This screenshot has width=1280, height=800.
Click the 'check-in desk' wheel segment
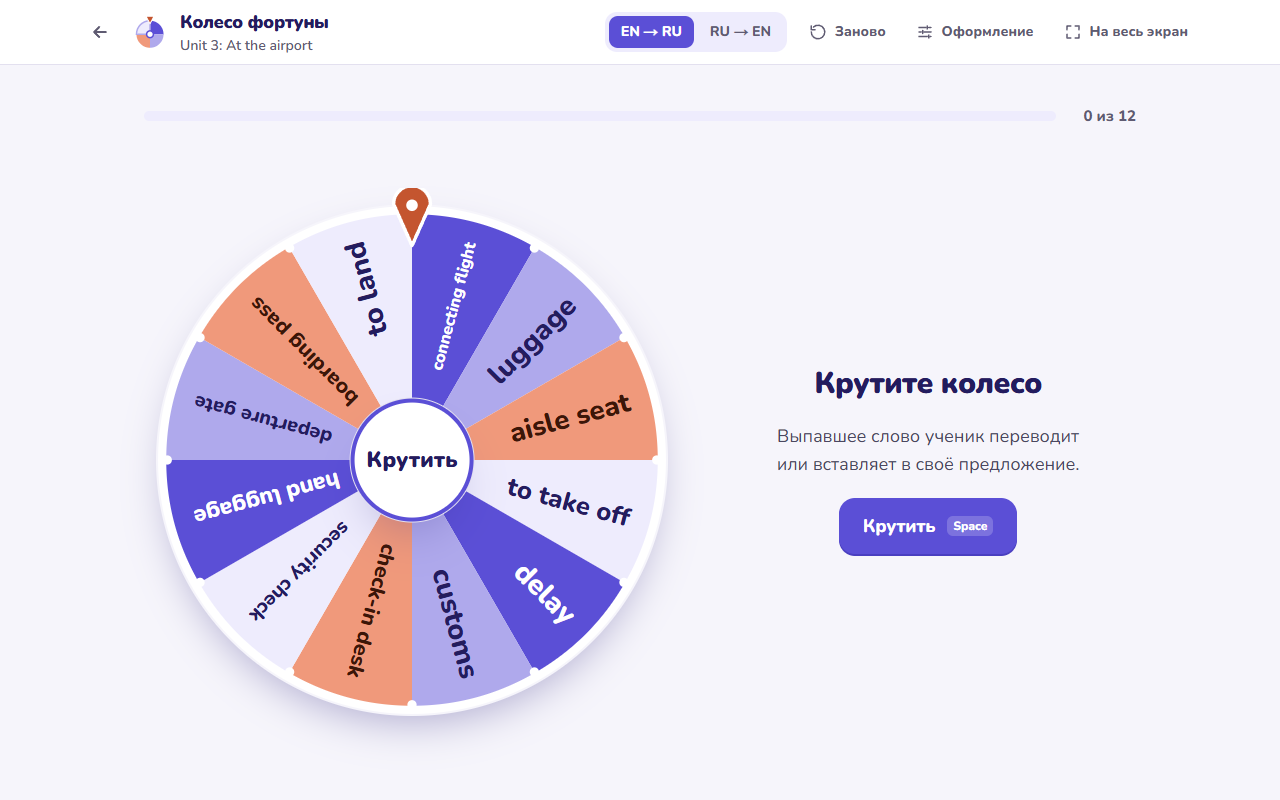pyautogui.click(x=368, y=610)
